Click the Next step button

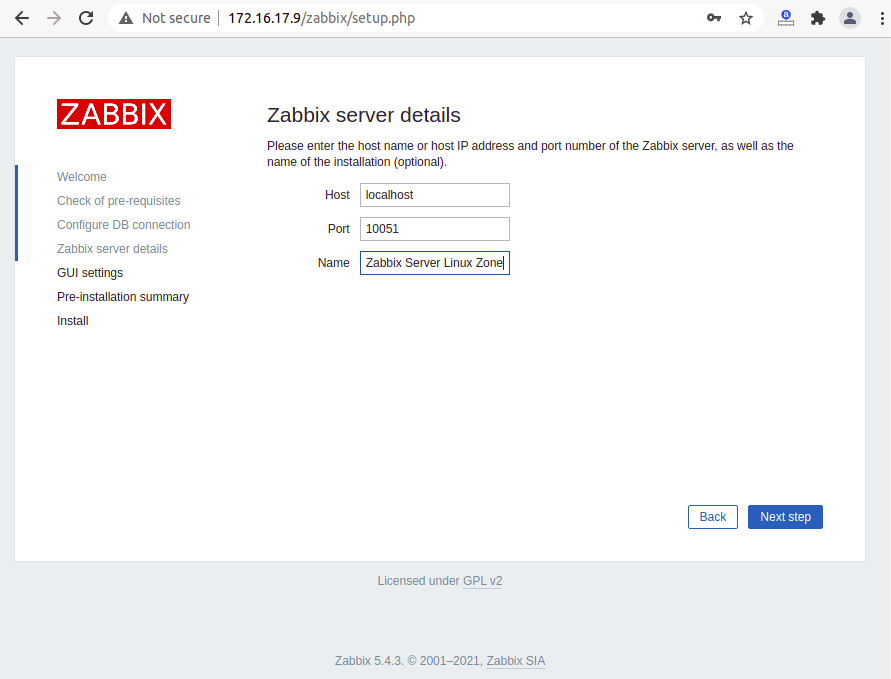click(785, 517)
